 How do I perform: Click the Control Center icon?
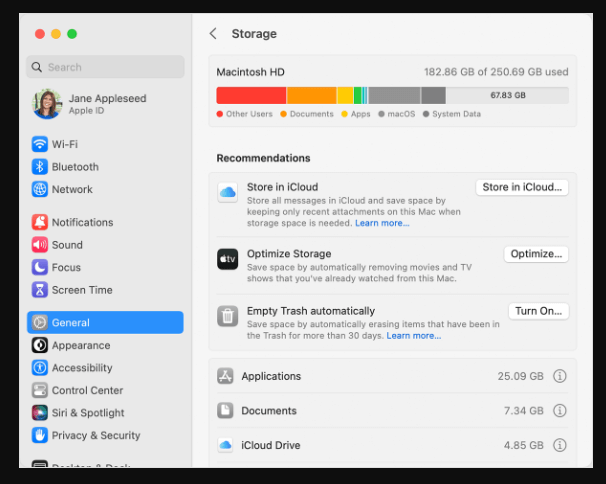point(40,390)
